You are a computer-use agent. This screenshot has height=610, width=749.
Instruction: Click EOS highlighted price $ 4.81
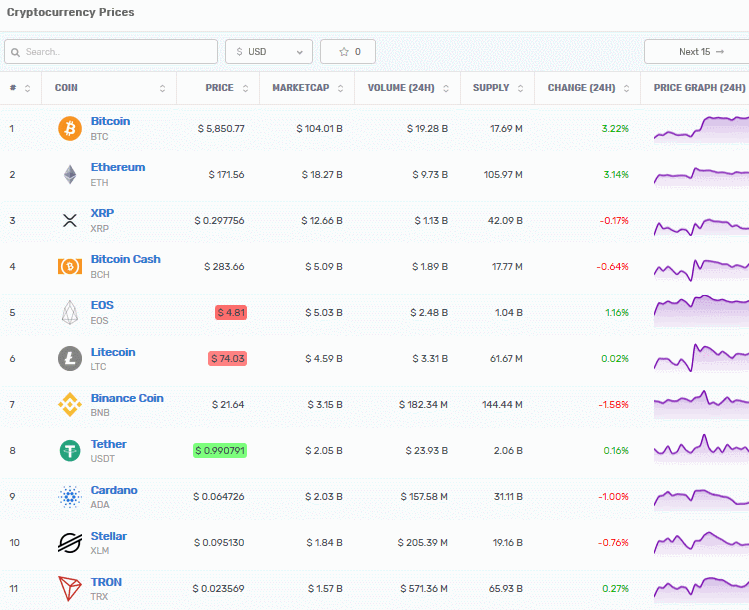[x=231, y=312]
